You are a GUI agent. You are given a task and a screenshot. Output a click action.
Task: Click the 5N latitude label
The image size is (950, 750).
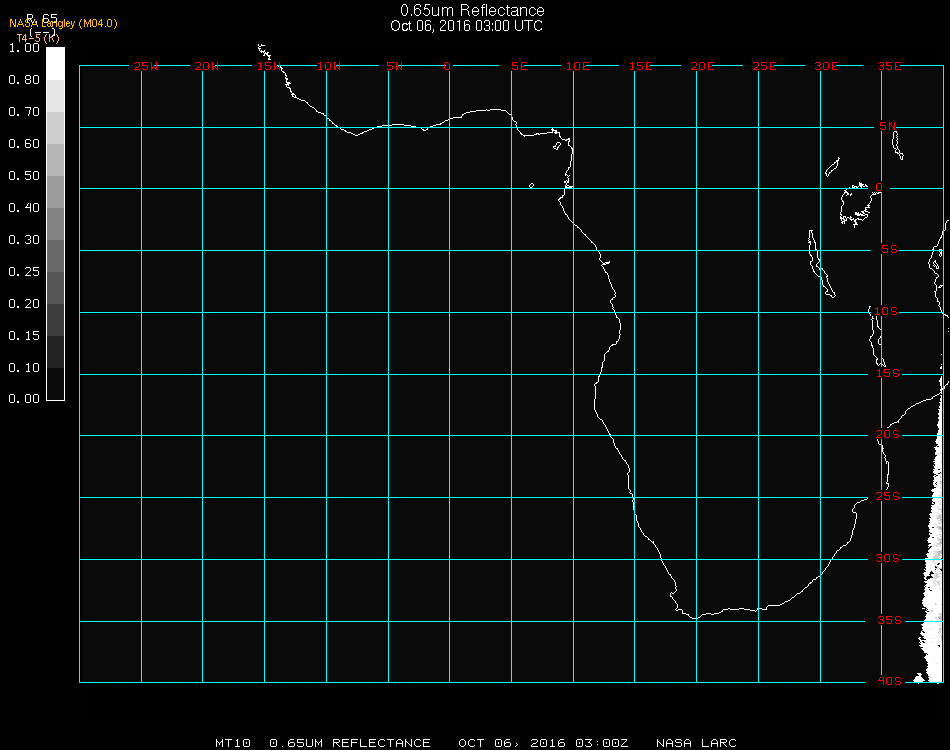888,126
